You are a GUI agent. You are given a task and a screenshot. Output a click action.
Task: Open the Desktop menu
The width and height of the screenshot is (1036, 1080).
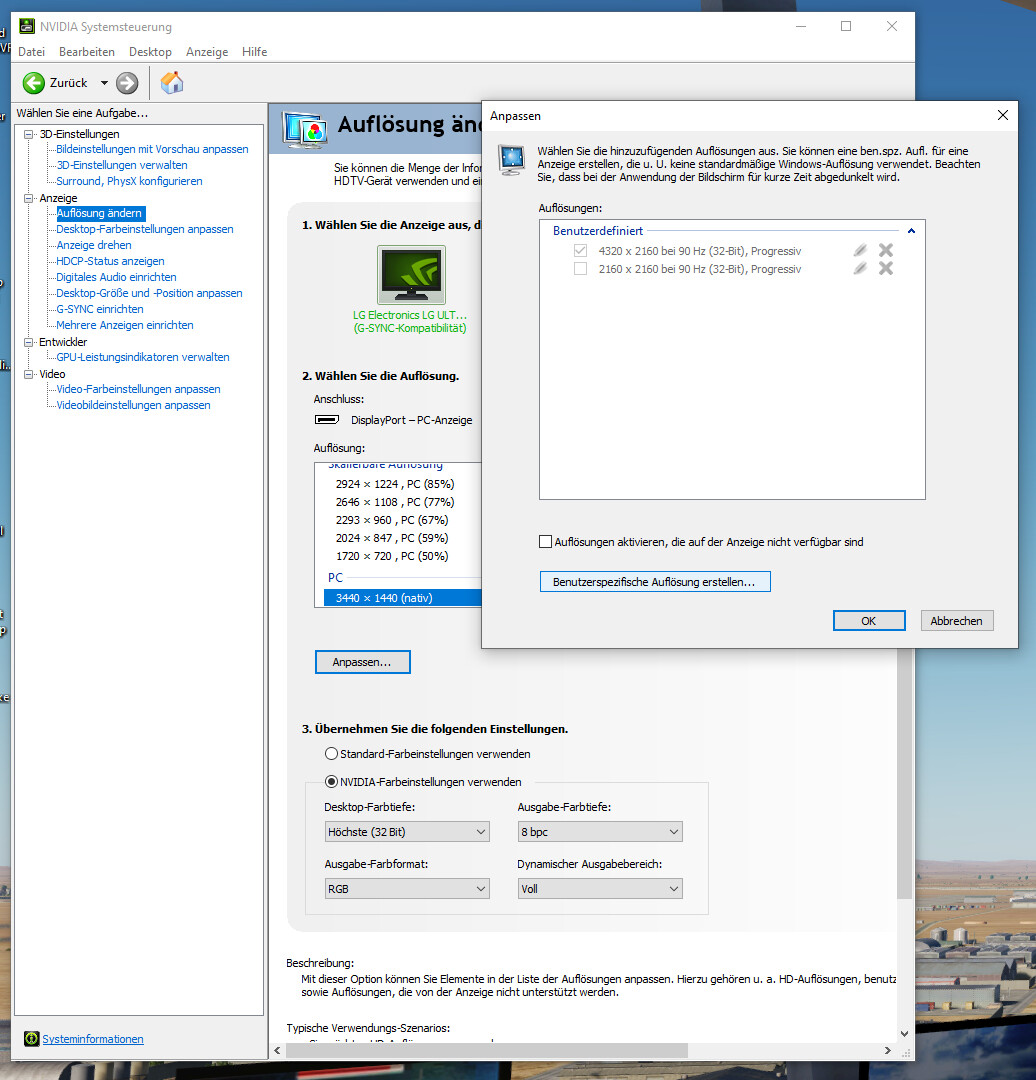(x=150, y=52)
